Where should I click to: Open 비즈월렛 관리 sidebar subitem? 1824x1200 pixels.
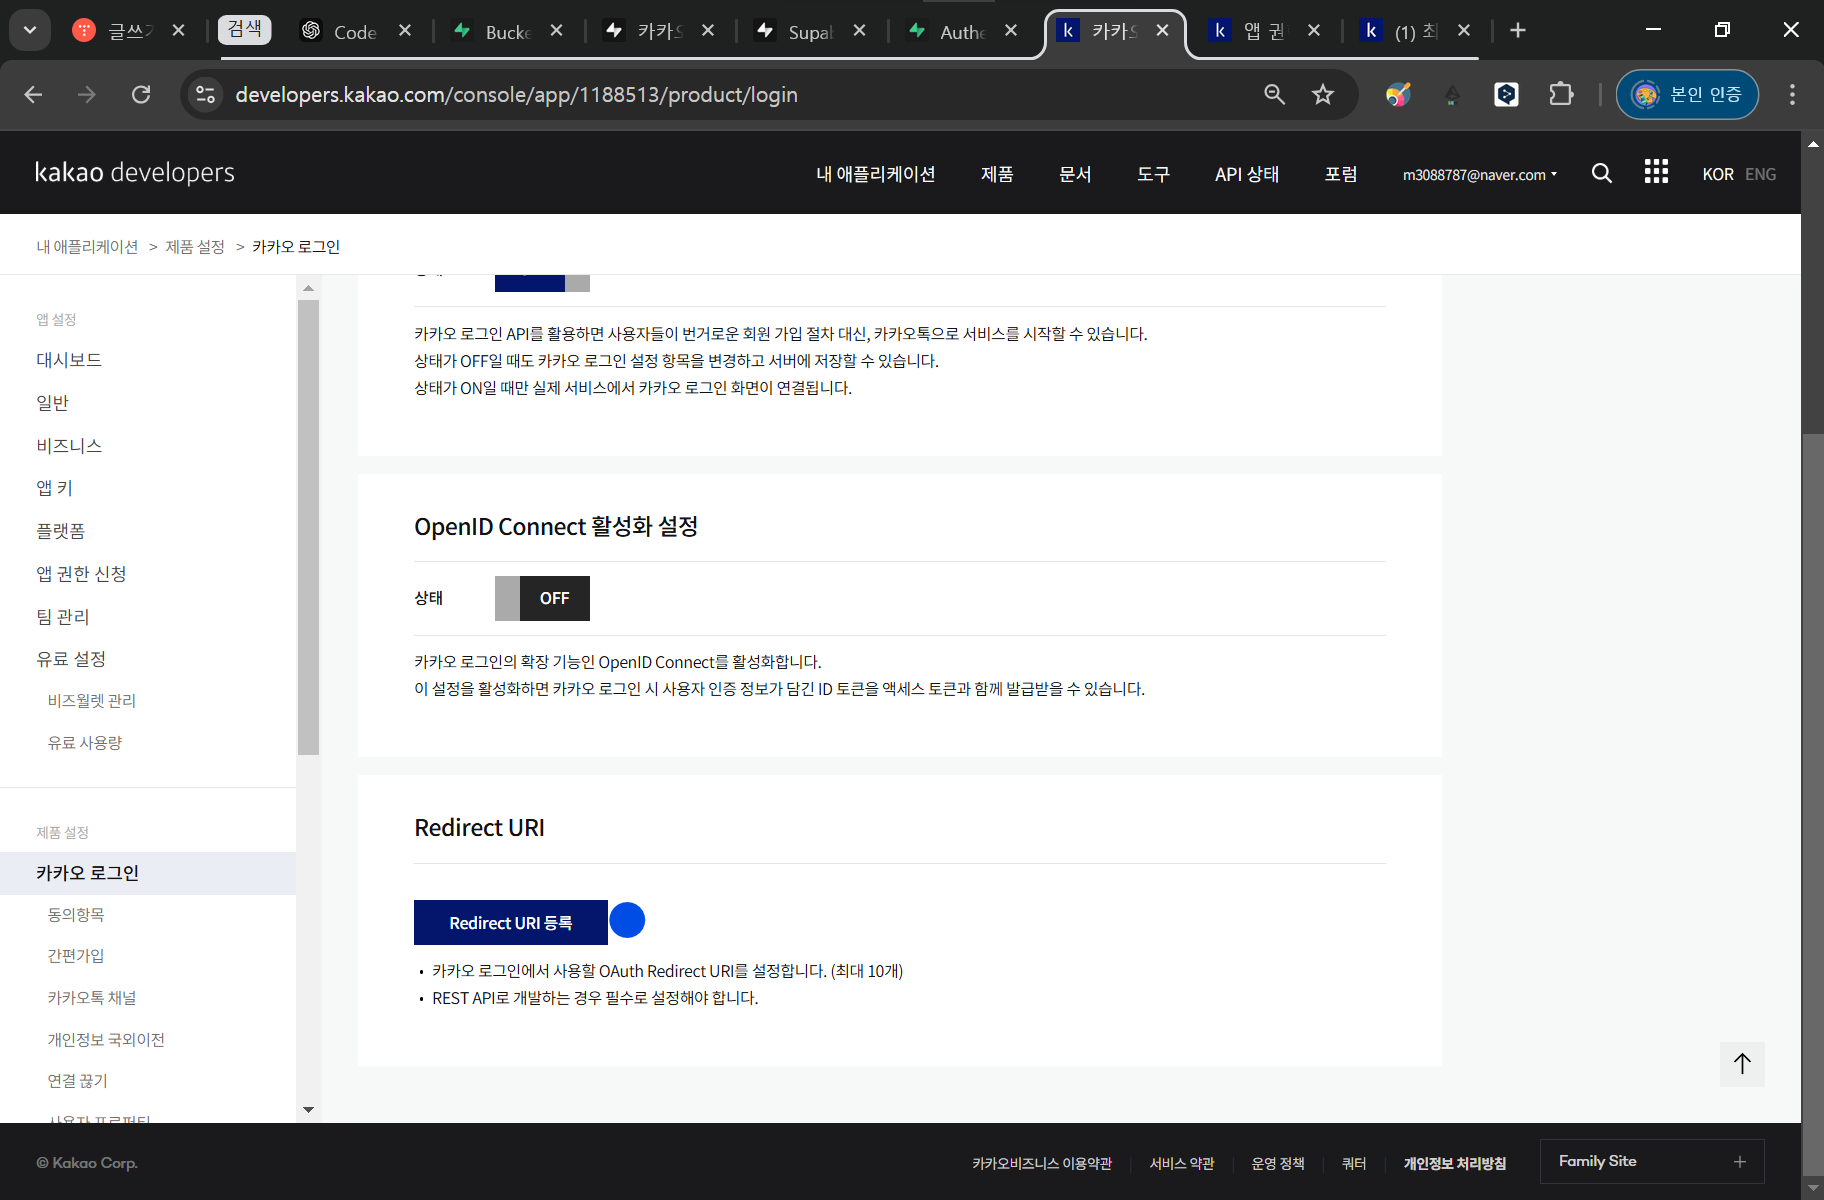(92, 701)
